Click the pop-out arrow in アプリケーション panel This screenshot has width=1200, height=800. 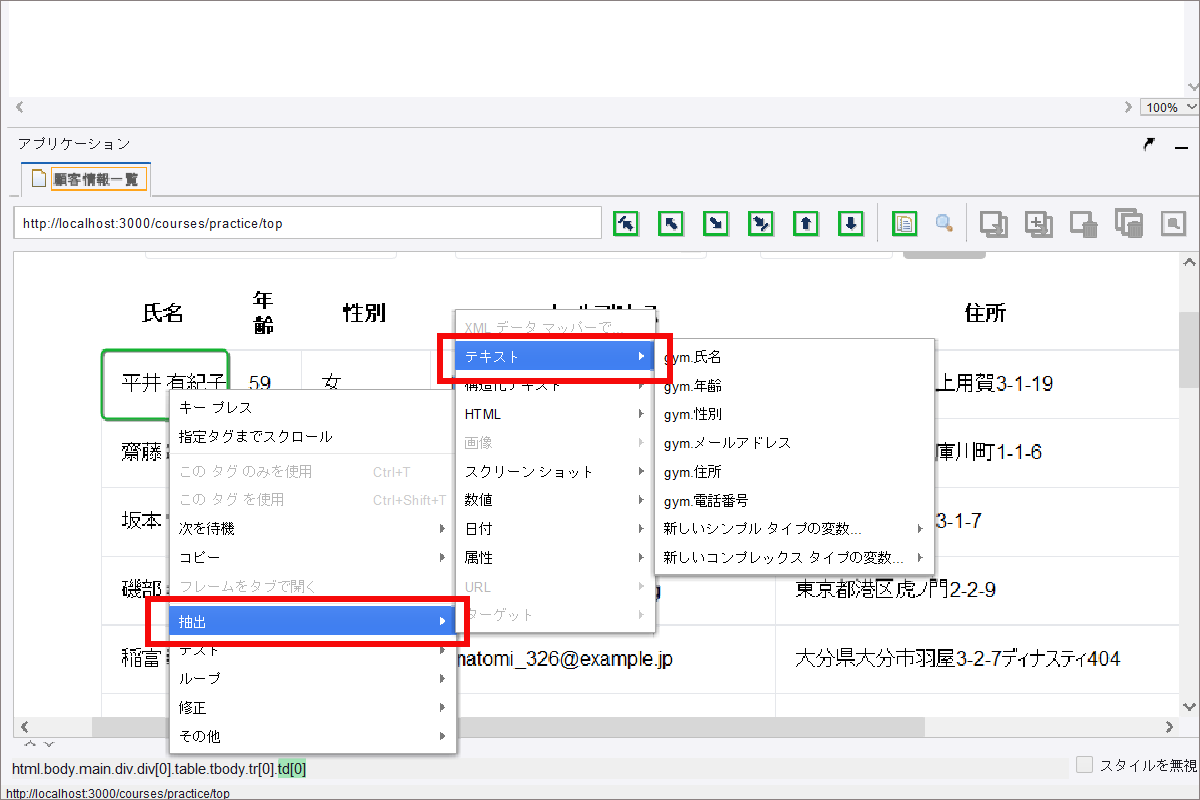tap(1149, 145)
